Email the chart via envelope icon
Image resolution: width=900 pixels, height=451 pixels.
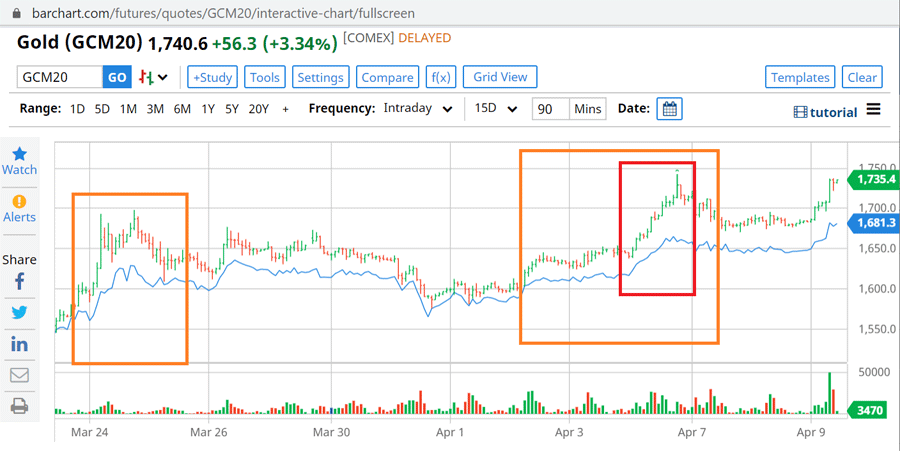[x=19, y=375]
